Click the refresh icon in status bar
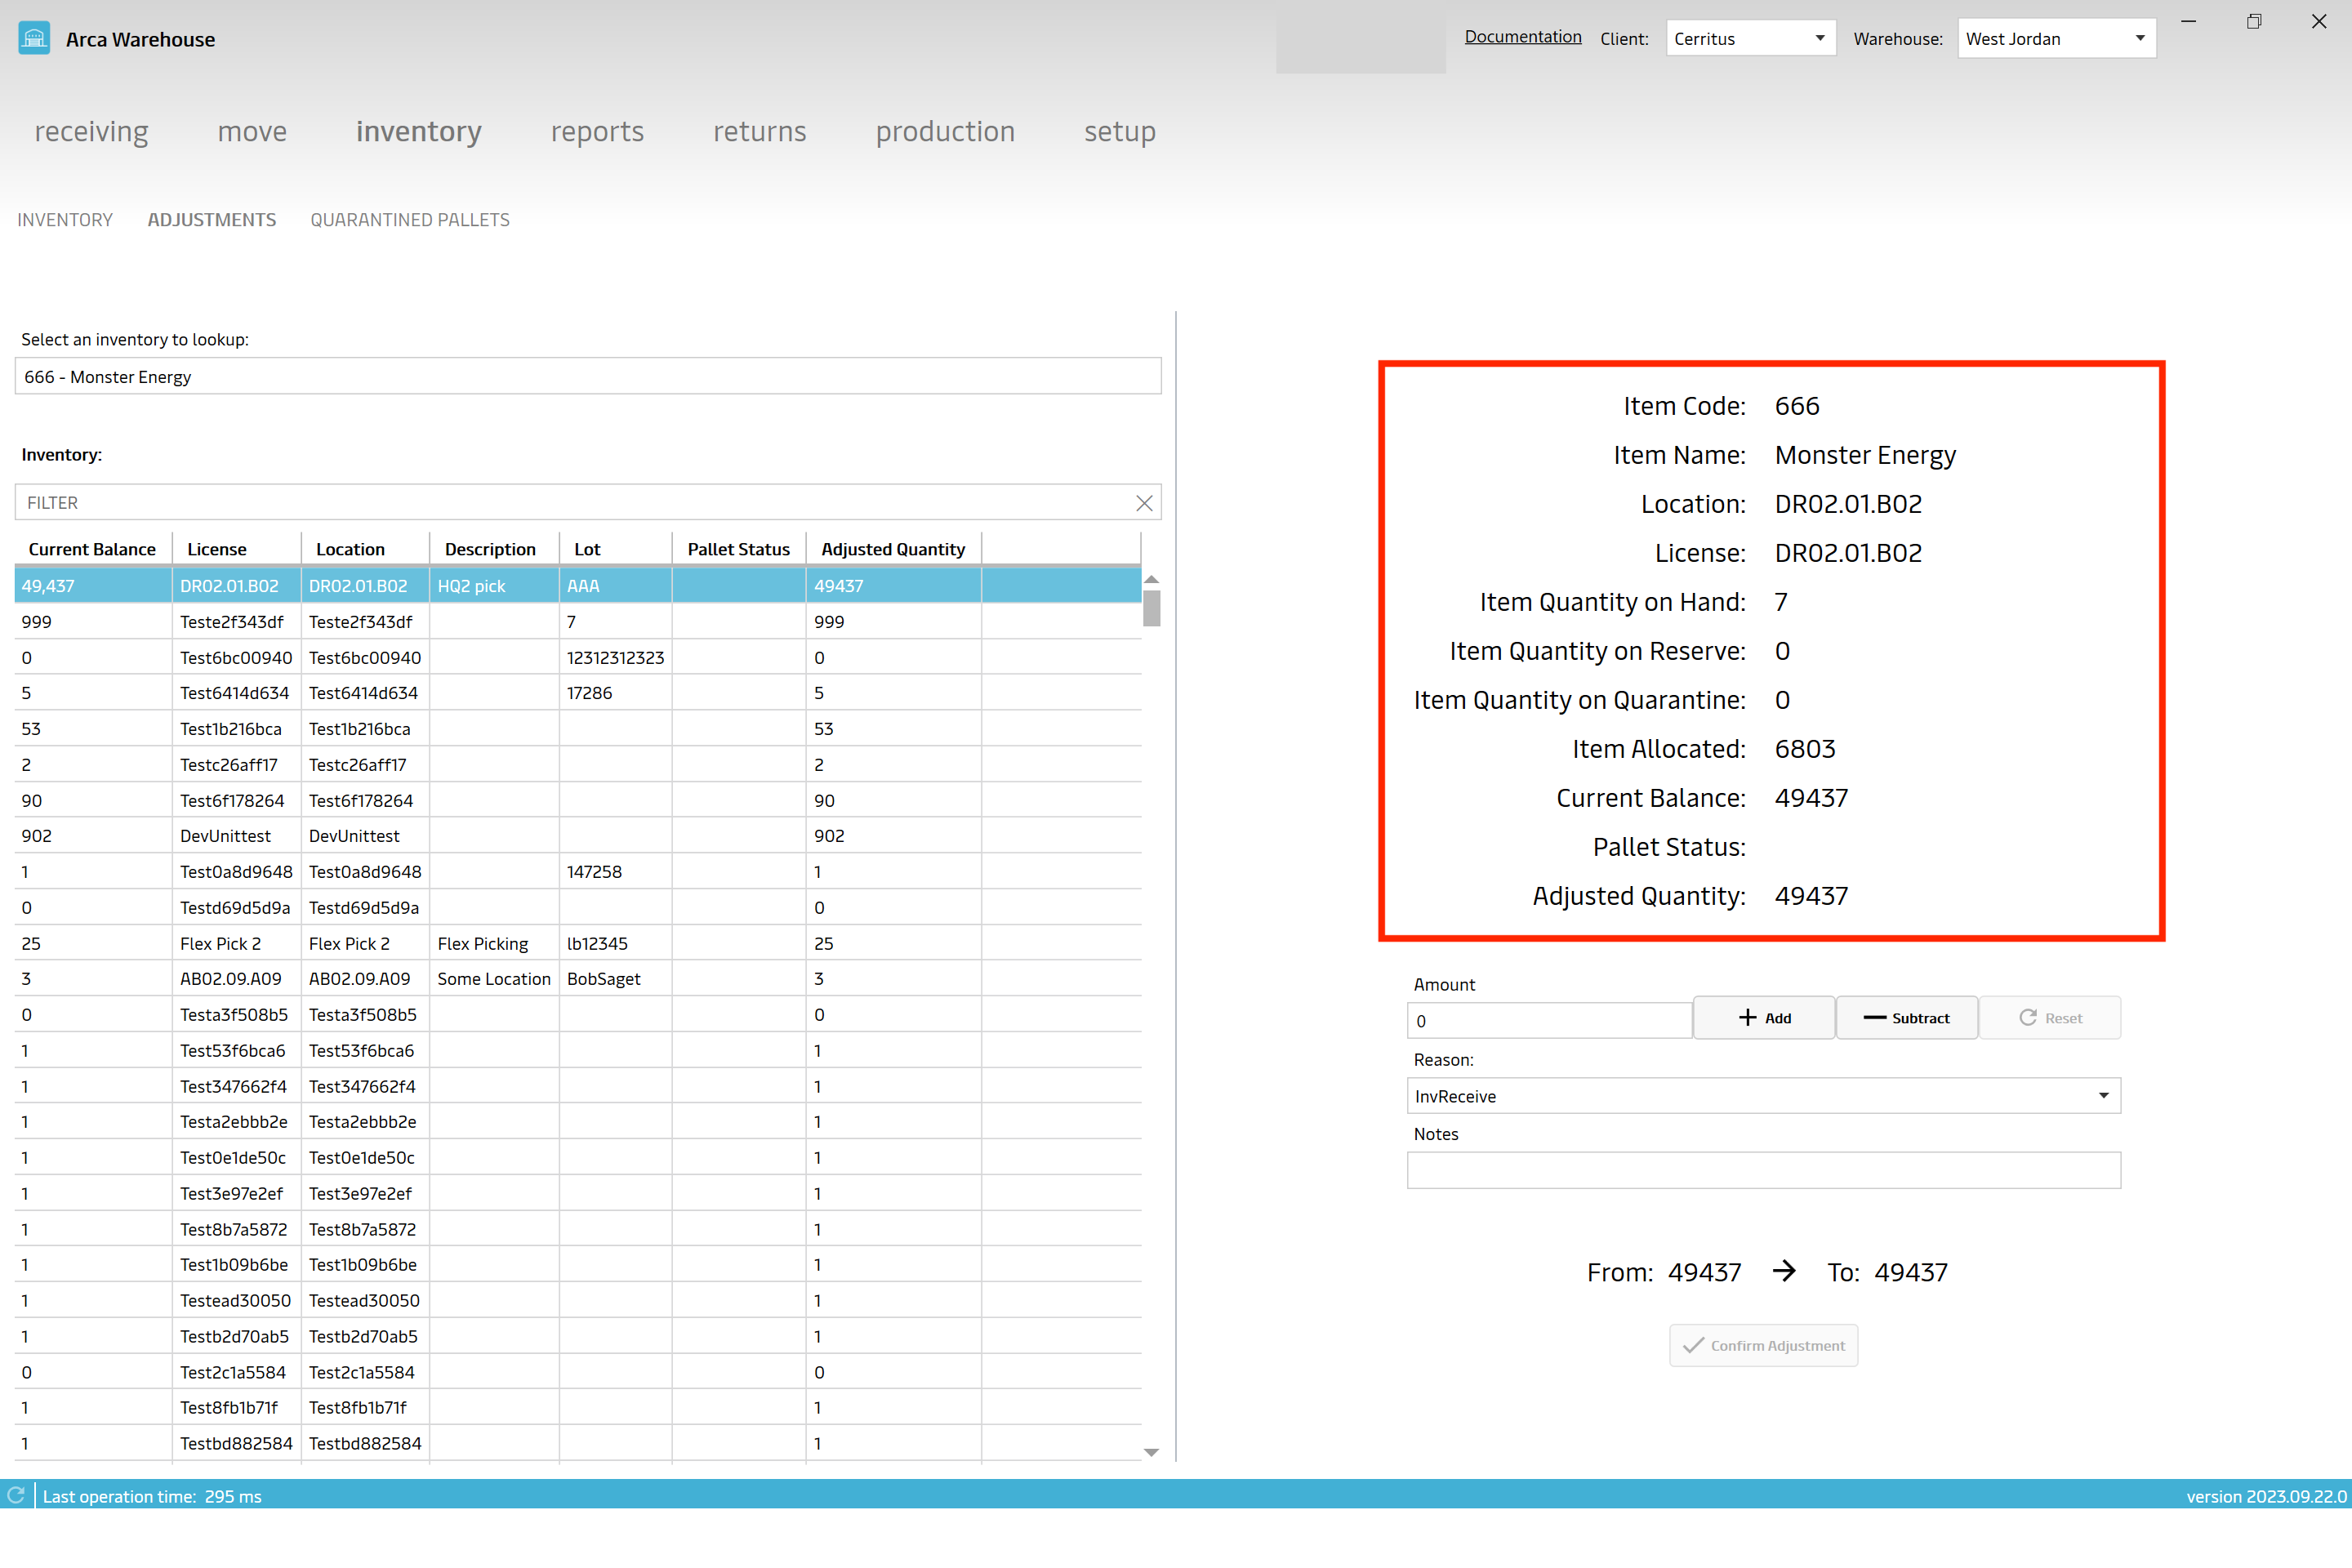The image size is (2352, 1568). click(x=16, y=1495)
